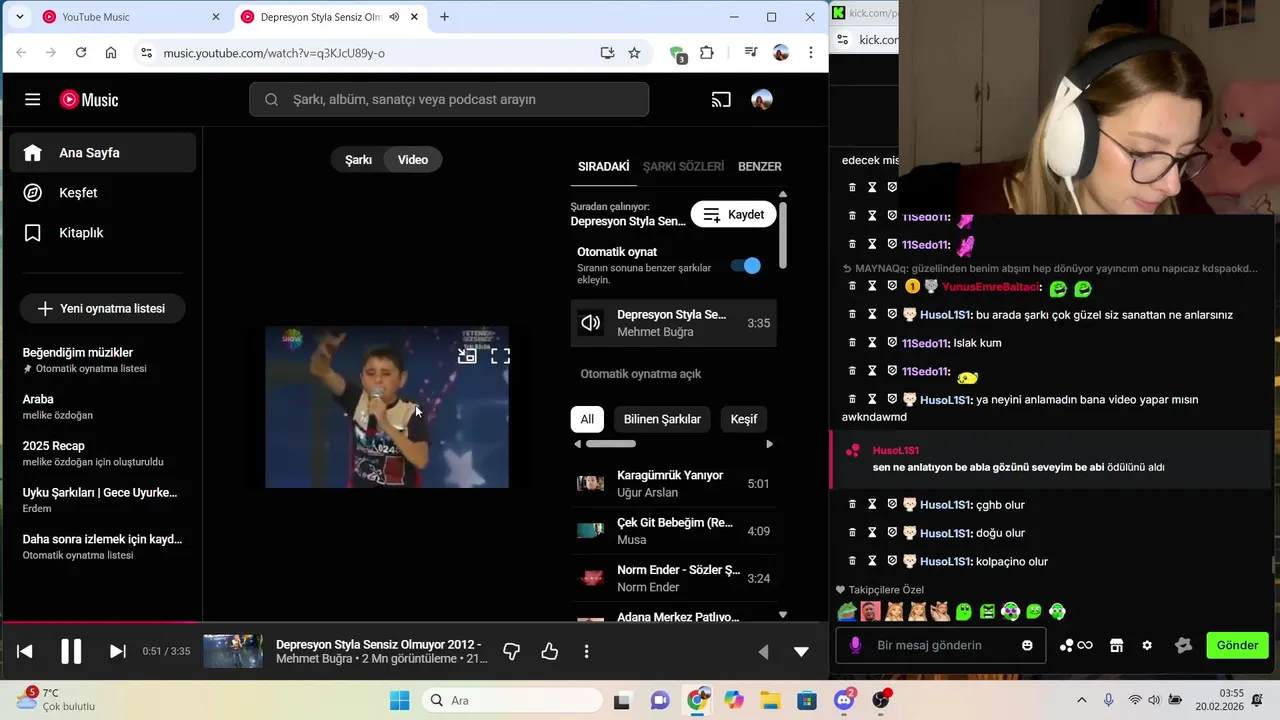Select the All filter chip
The width and height of the screenshot is (1280, 720).
587,419
